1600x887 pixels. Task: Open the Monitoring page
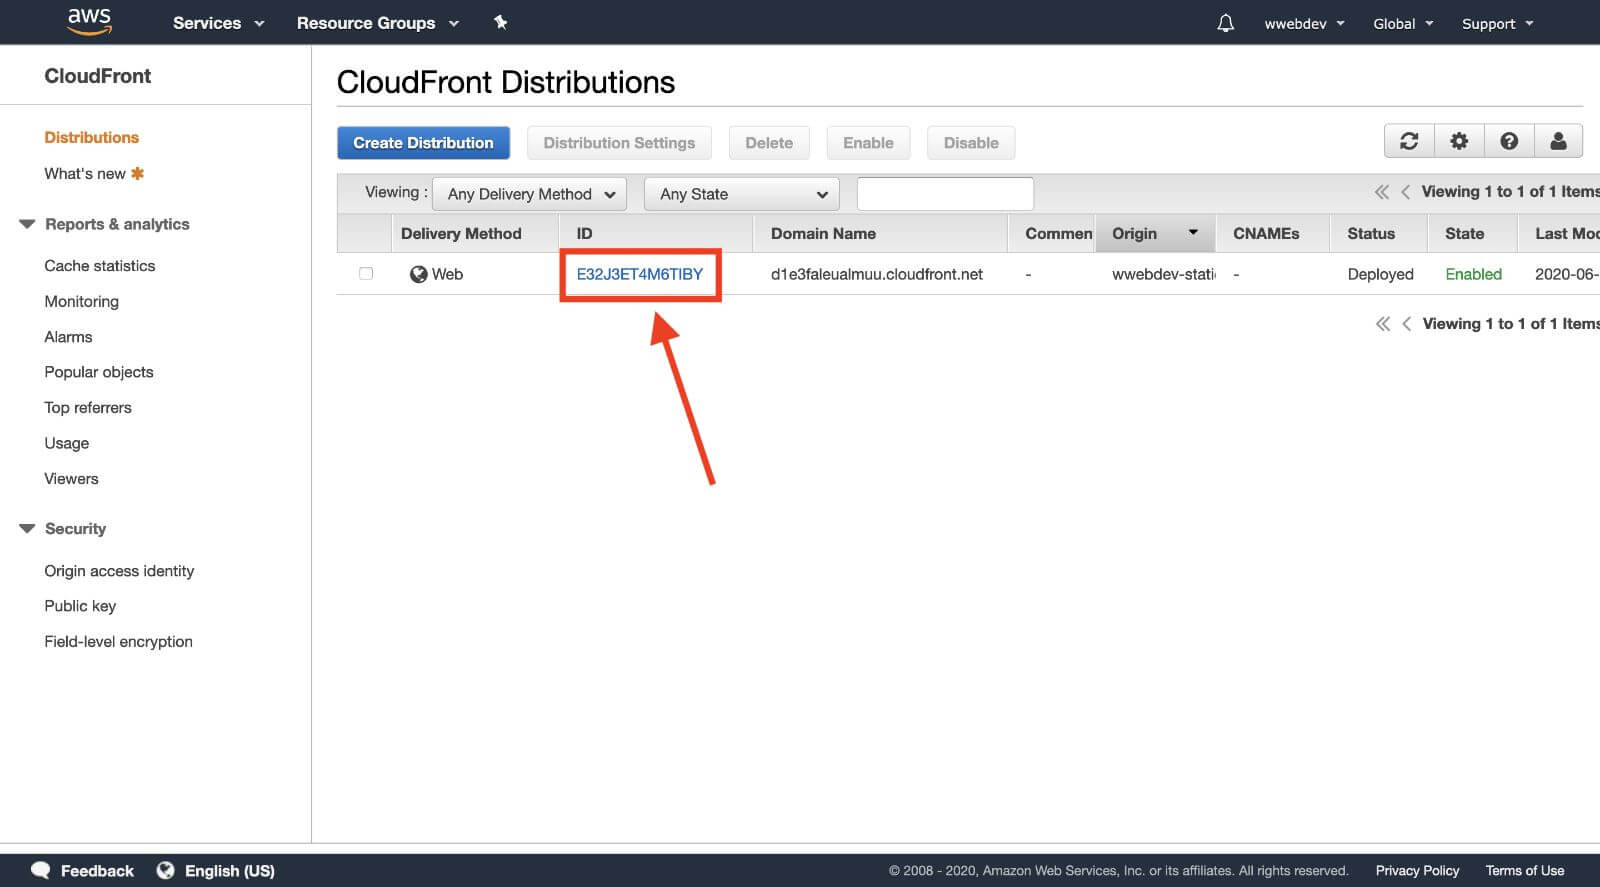[x=81, y=301]
